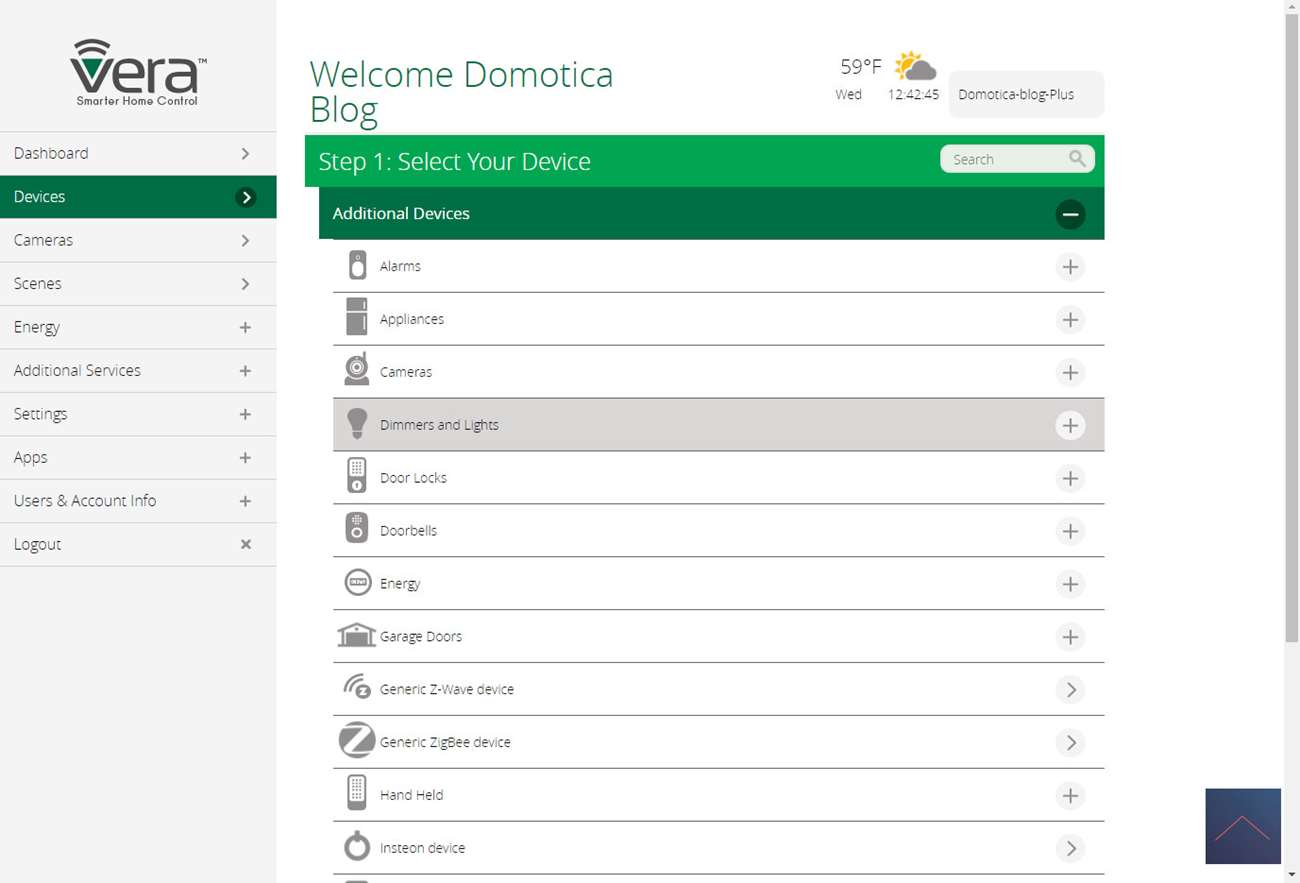The width and height of the screenshot is (1300, 883).
Task: Click Logout in the sidebar
Action: (138, 544)
